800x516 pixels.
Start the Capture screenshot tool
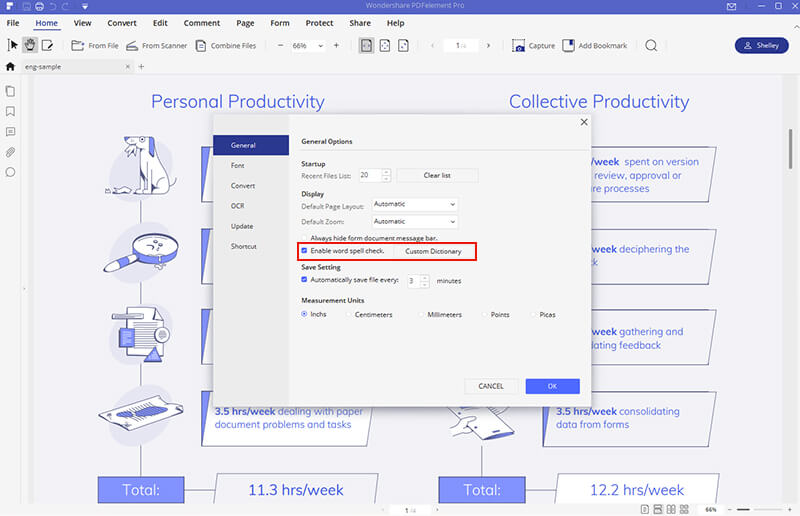click(x=533, y=45)
